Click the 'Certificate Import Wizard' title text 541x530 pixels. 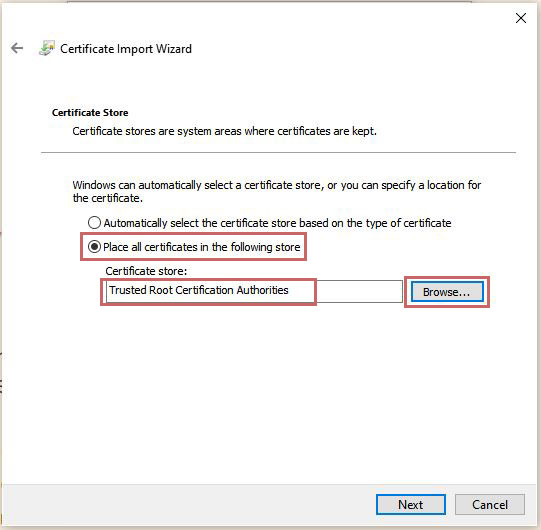click(x=126, y=49)
